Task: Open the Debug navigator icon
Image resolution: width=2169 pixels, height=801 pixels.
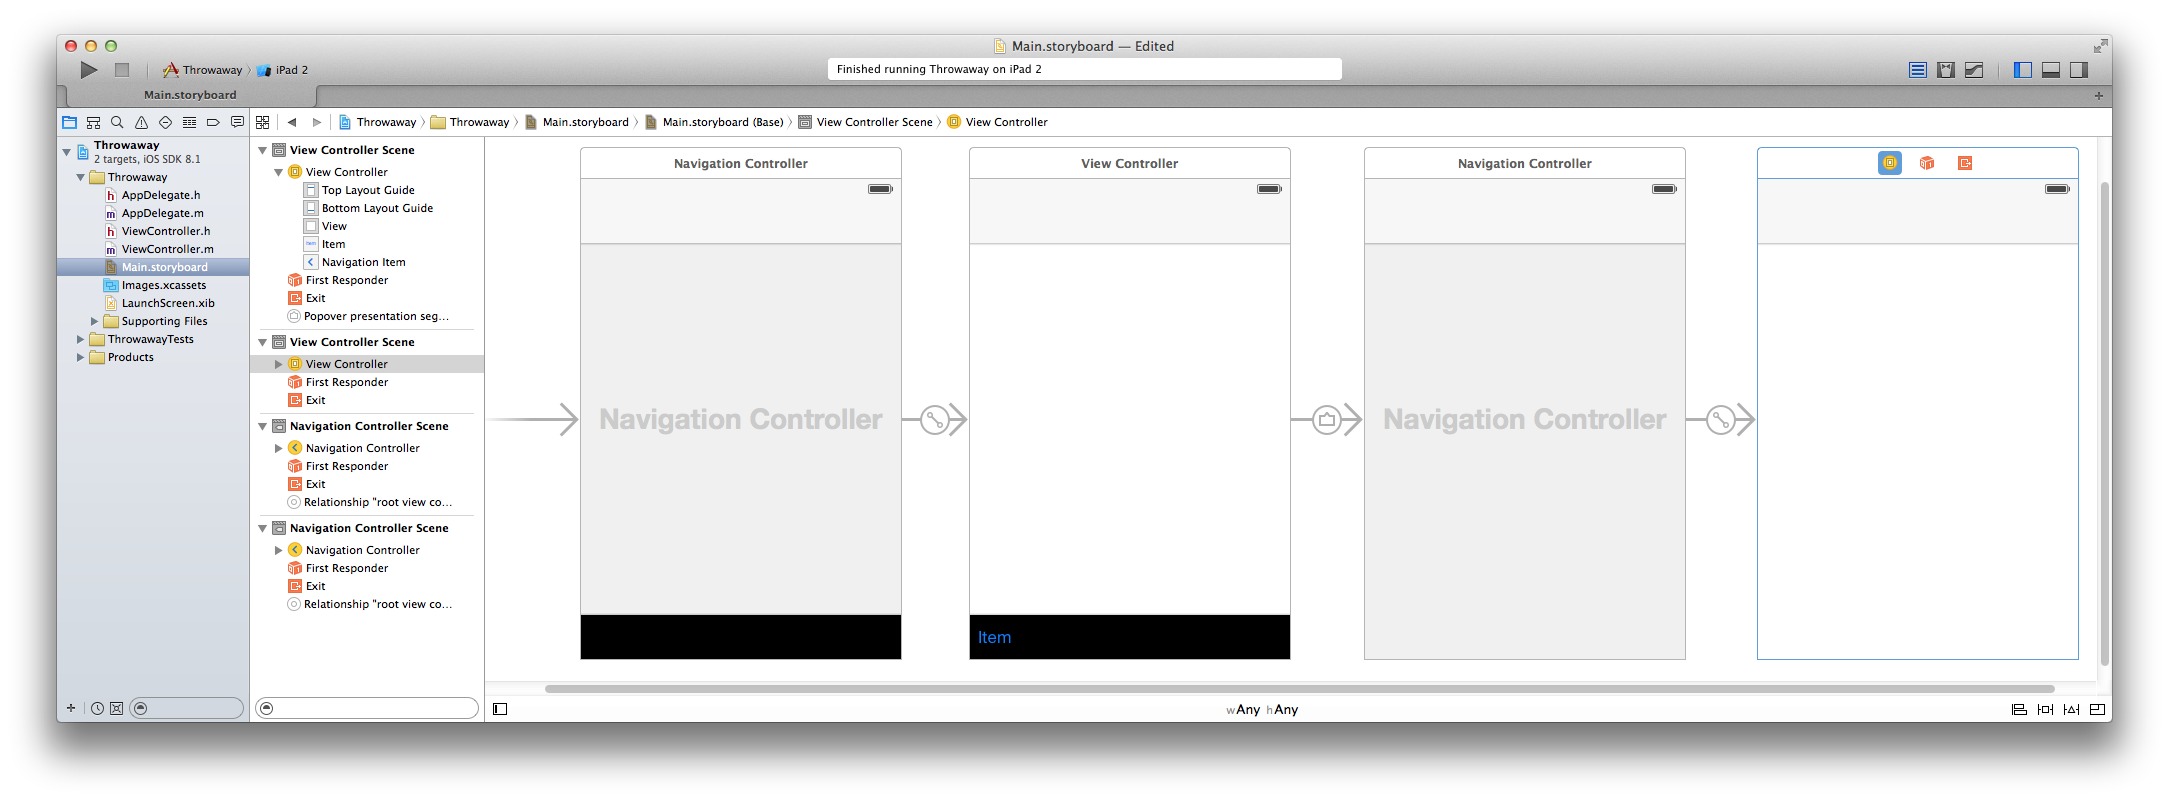Action: pos(189,122)
